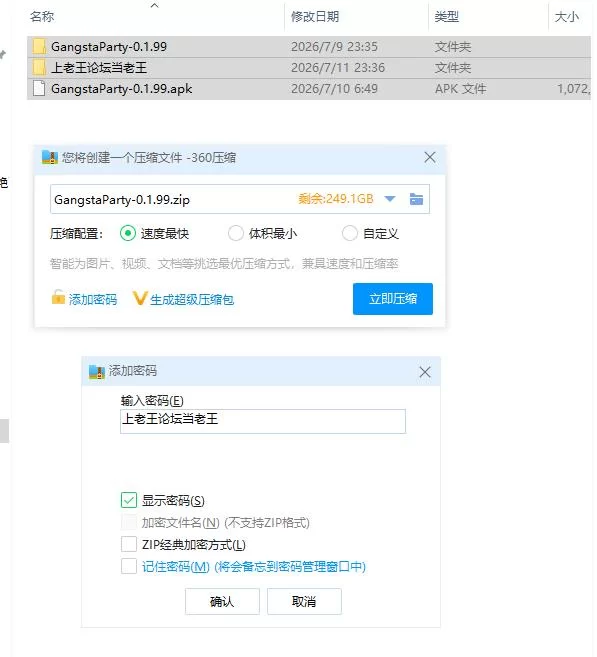Image resolution: width=597 pixels, height=657 pixels.
Task: Uncheck the 显示密码 checkbox
Action: [x=129, y=500]
